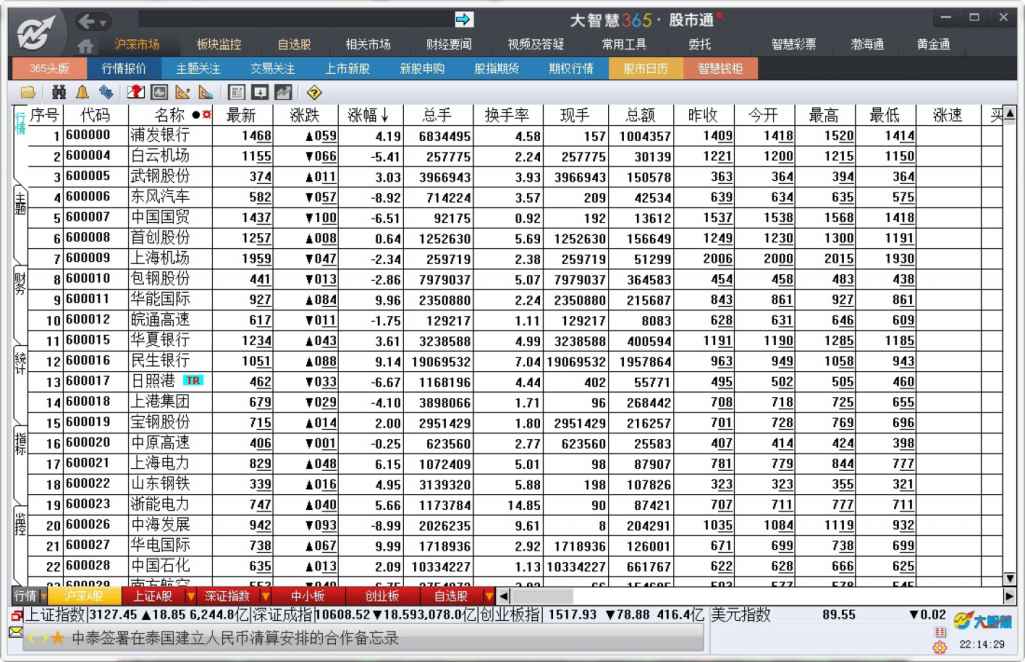Viewport: 1025px width, 662px height.
Task: Click the Dazhihui logo icon top-left
Action: tap(36, 33)
